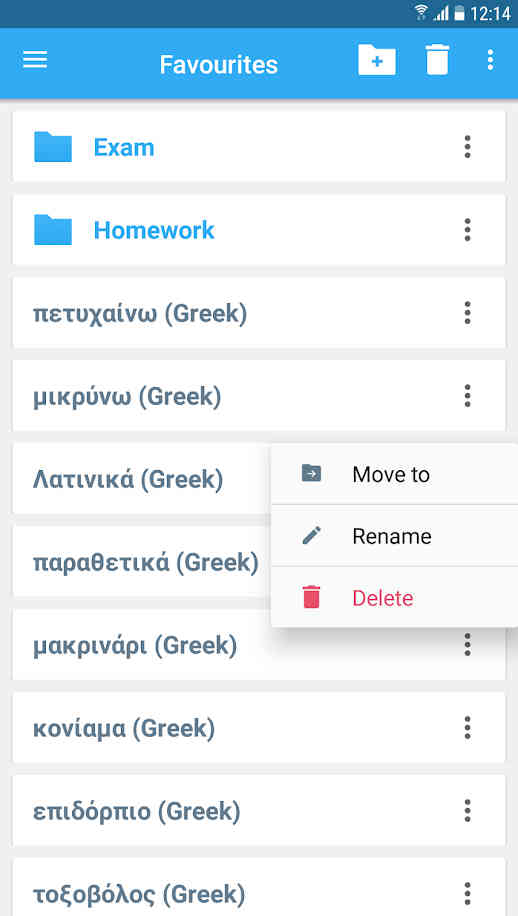Image resolution: width=518 pixels, height=916 pixels.
Task: Choose Move to in the context menu
Action: point(395,474)
